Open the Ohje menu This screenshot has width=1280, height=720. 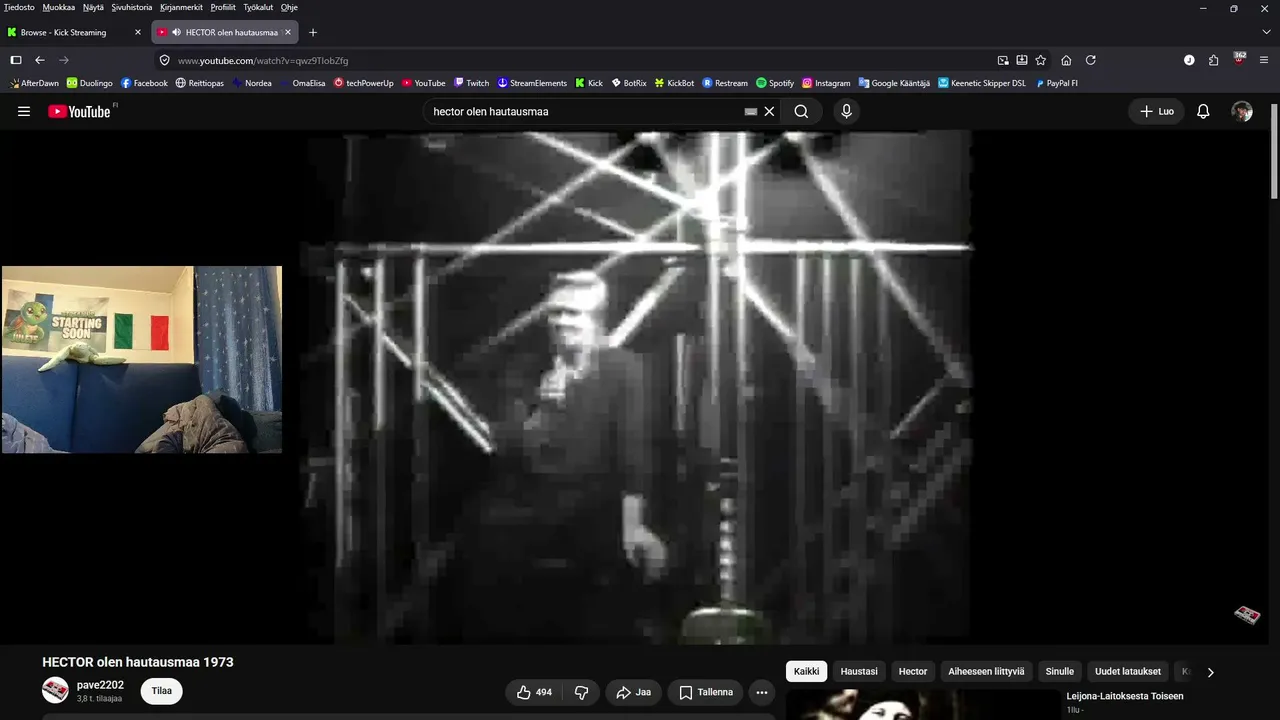pos(289,7)
